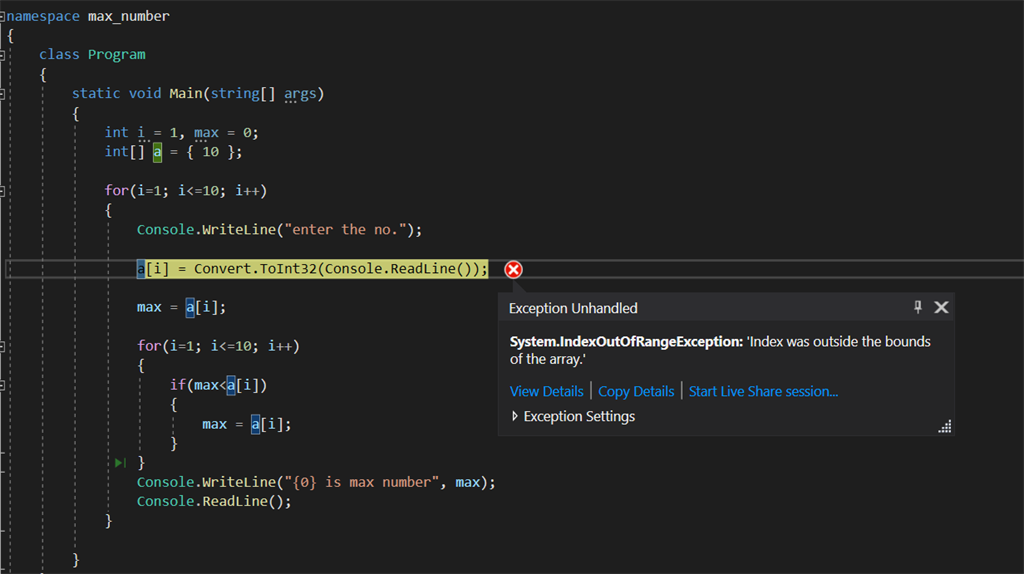The width and height of the screenshot is (1024, 574).
Task: Click Copy Details link
Action: point(636,391)
